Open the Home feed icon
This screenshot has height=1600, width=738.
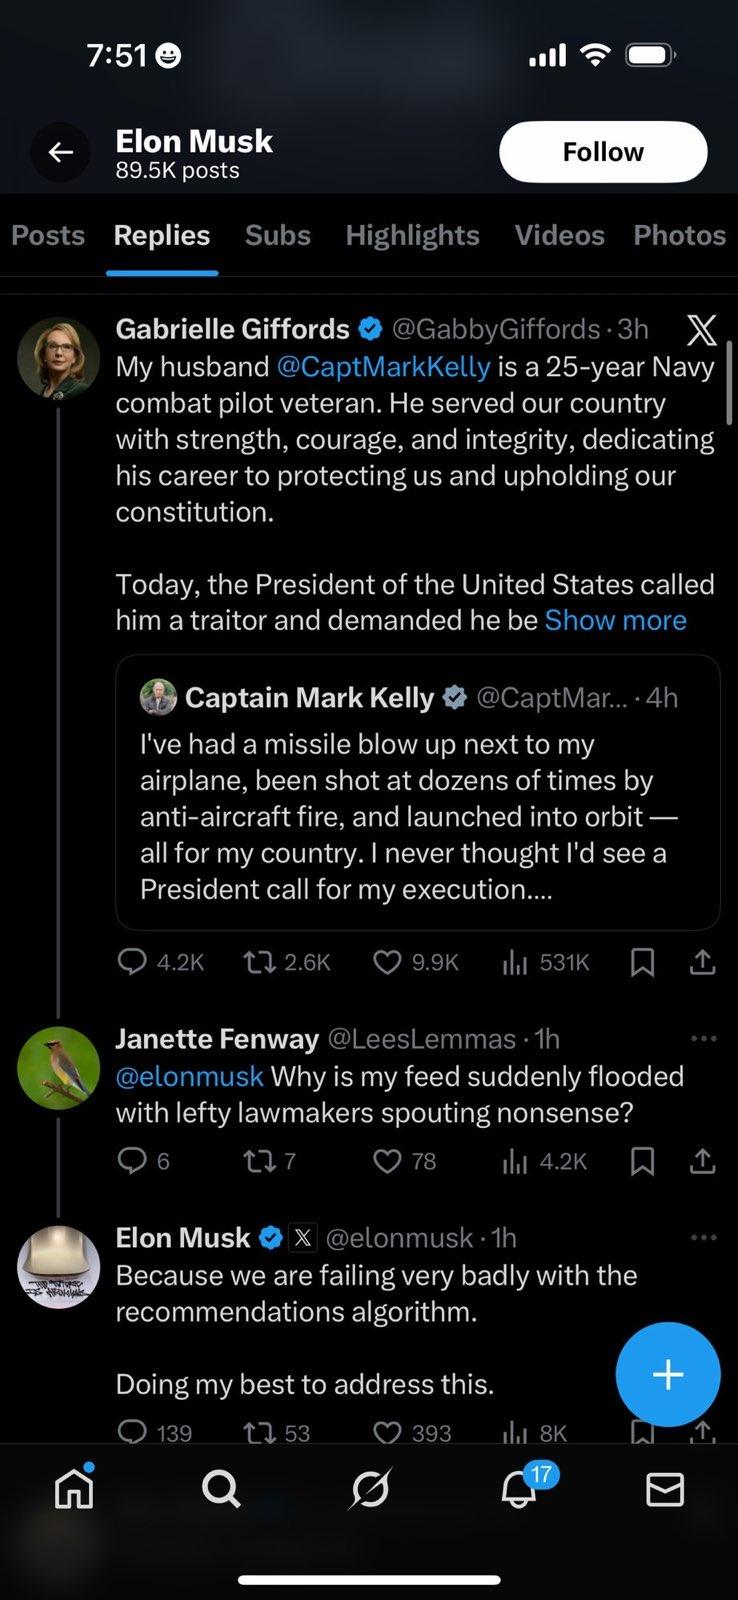click(74, 1488)
